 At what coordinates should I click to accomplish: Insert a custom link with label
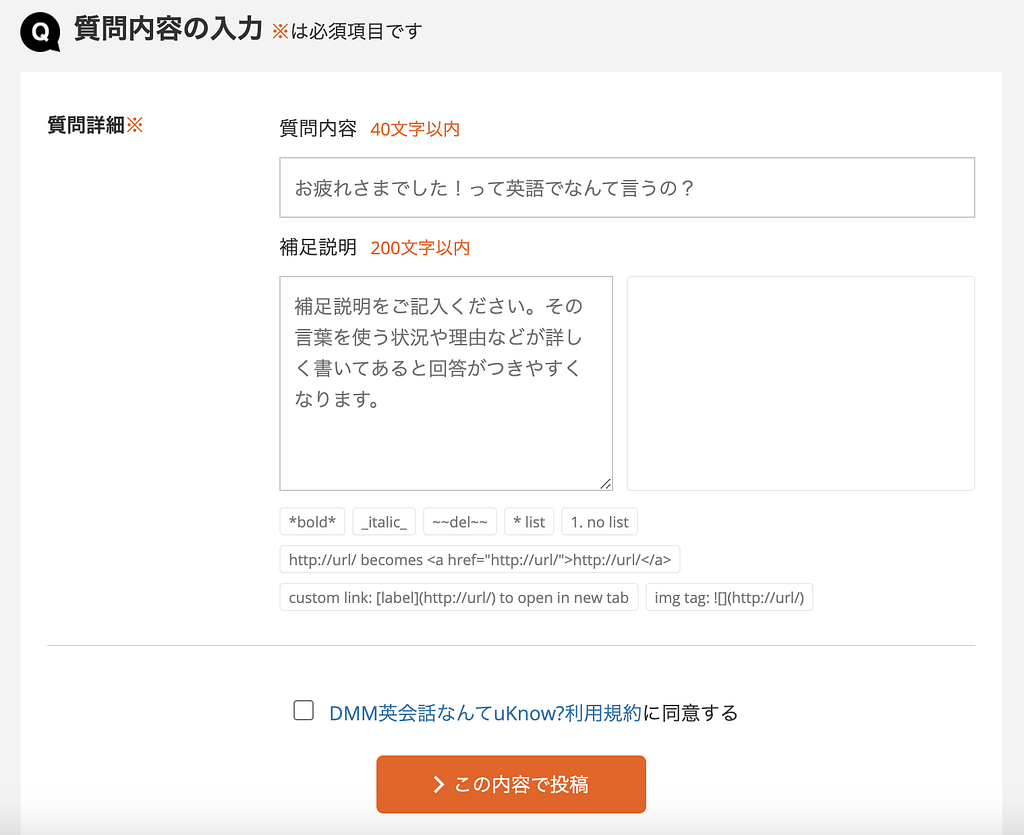458,598
